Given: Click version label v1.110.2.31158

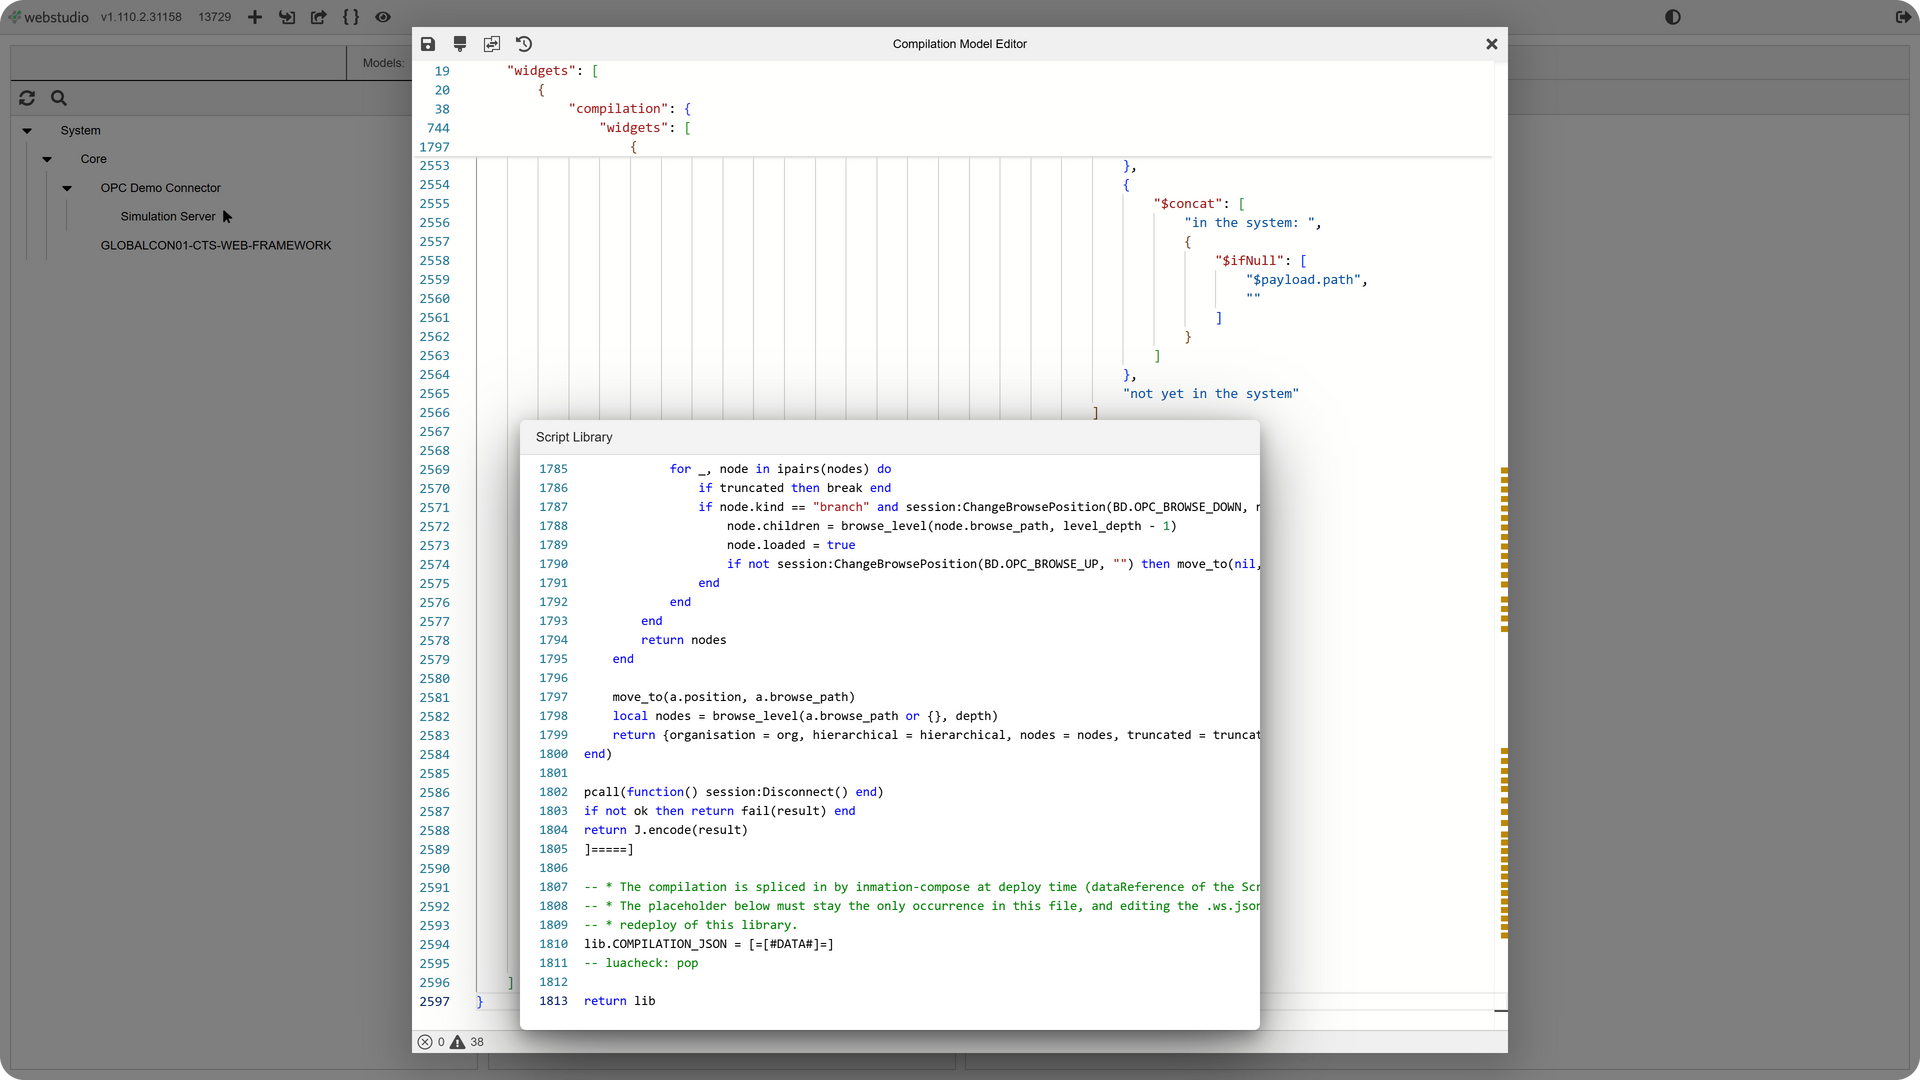Looking at the screenshot, I should [141, 17].
